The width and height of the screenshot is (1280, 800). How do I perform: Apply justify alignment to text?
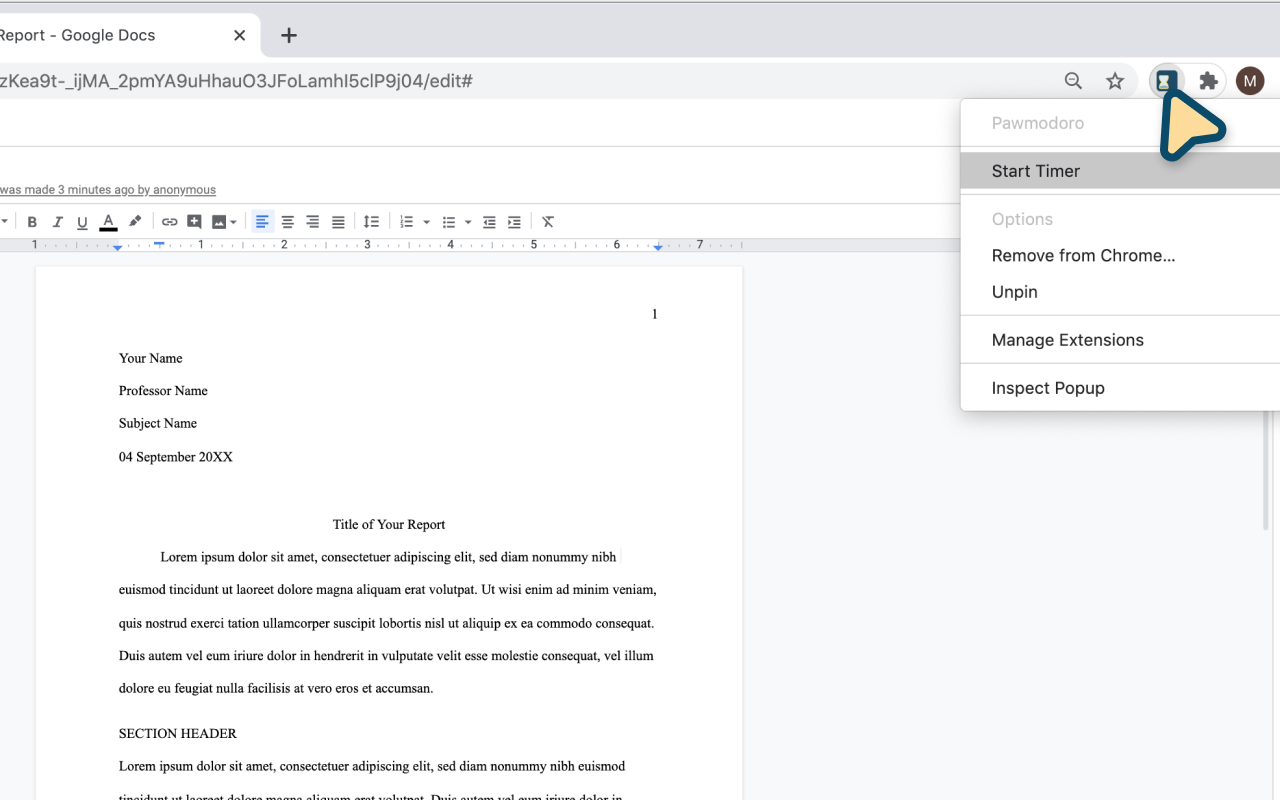[338, 222]
